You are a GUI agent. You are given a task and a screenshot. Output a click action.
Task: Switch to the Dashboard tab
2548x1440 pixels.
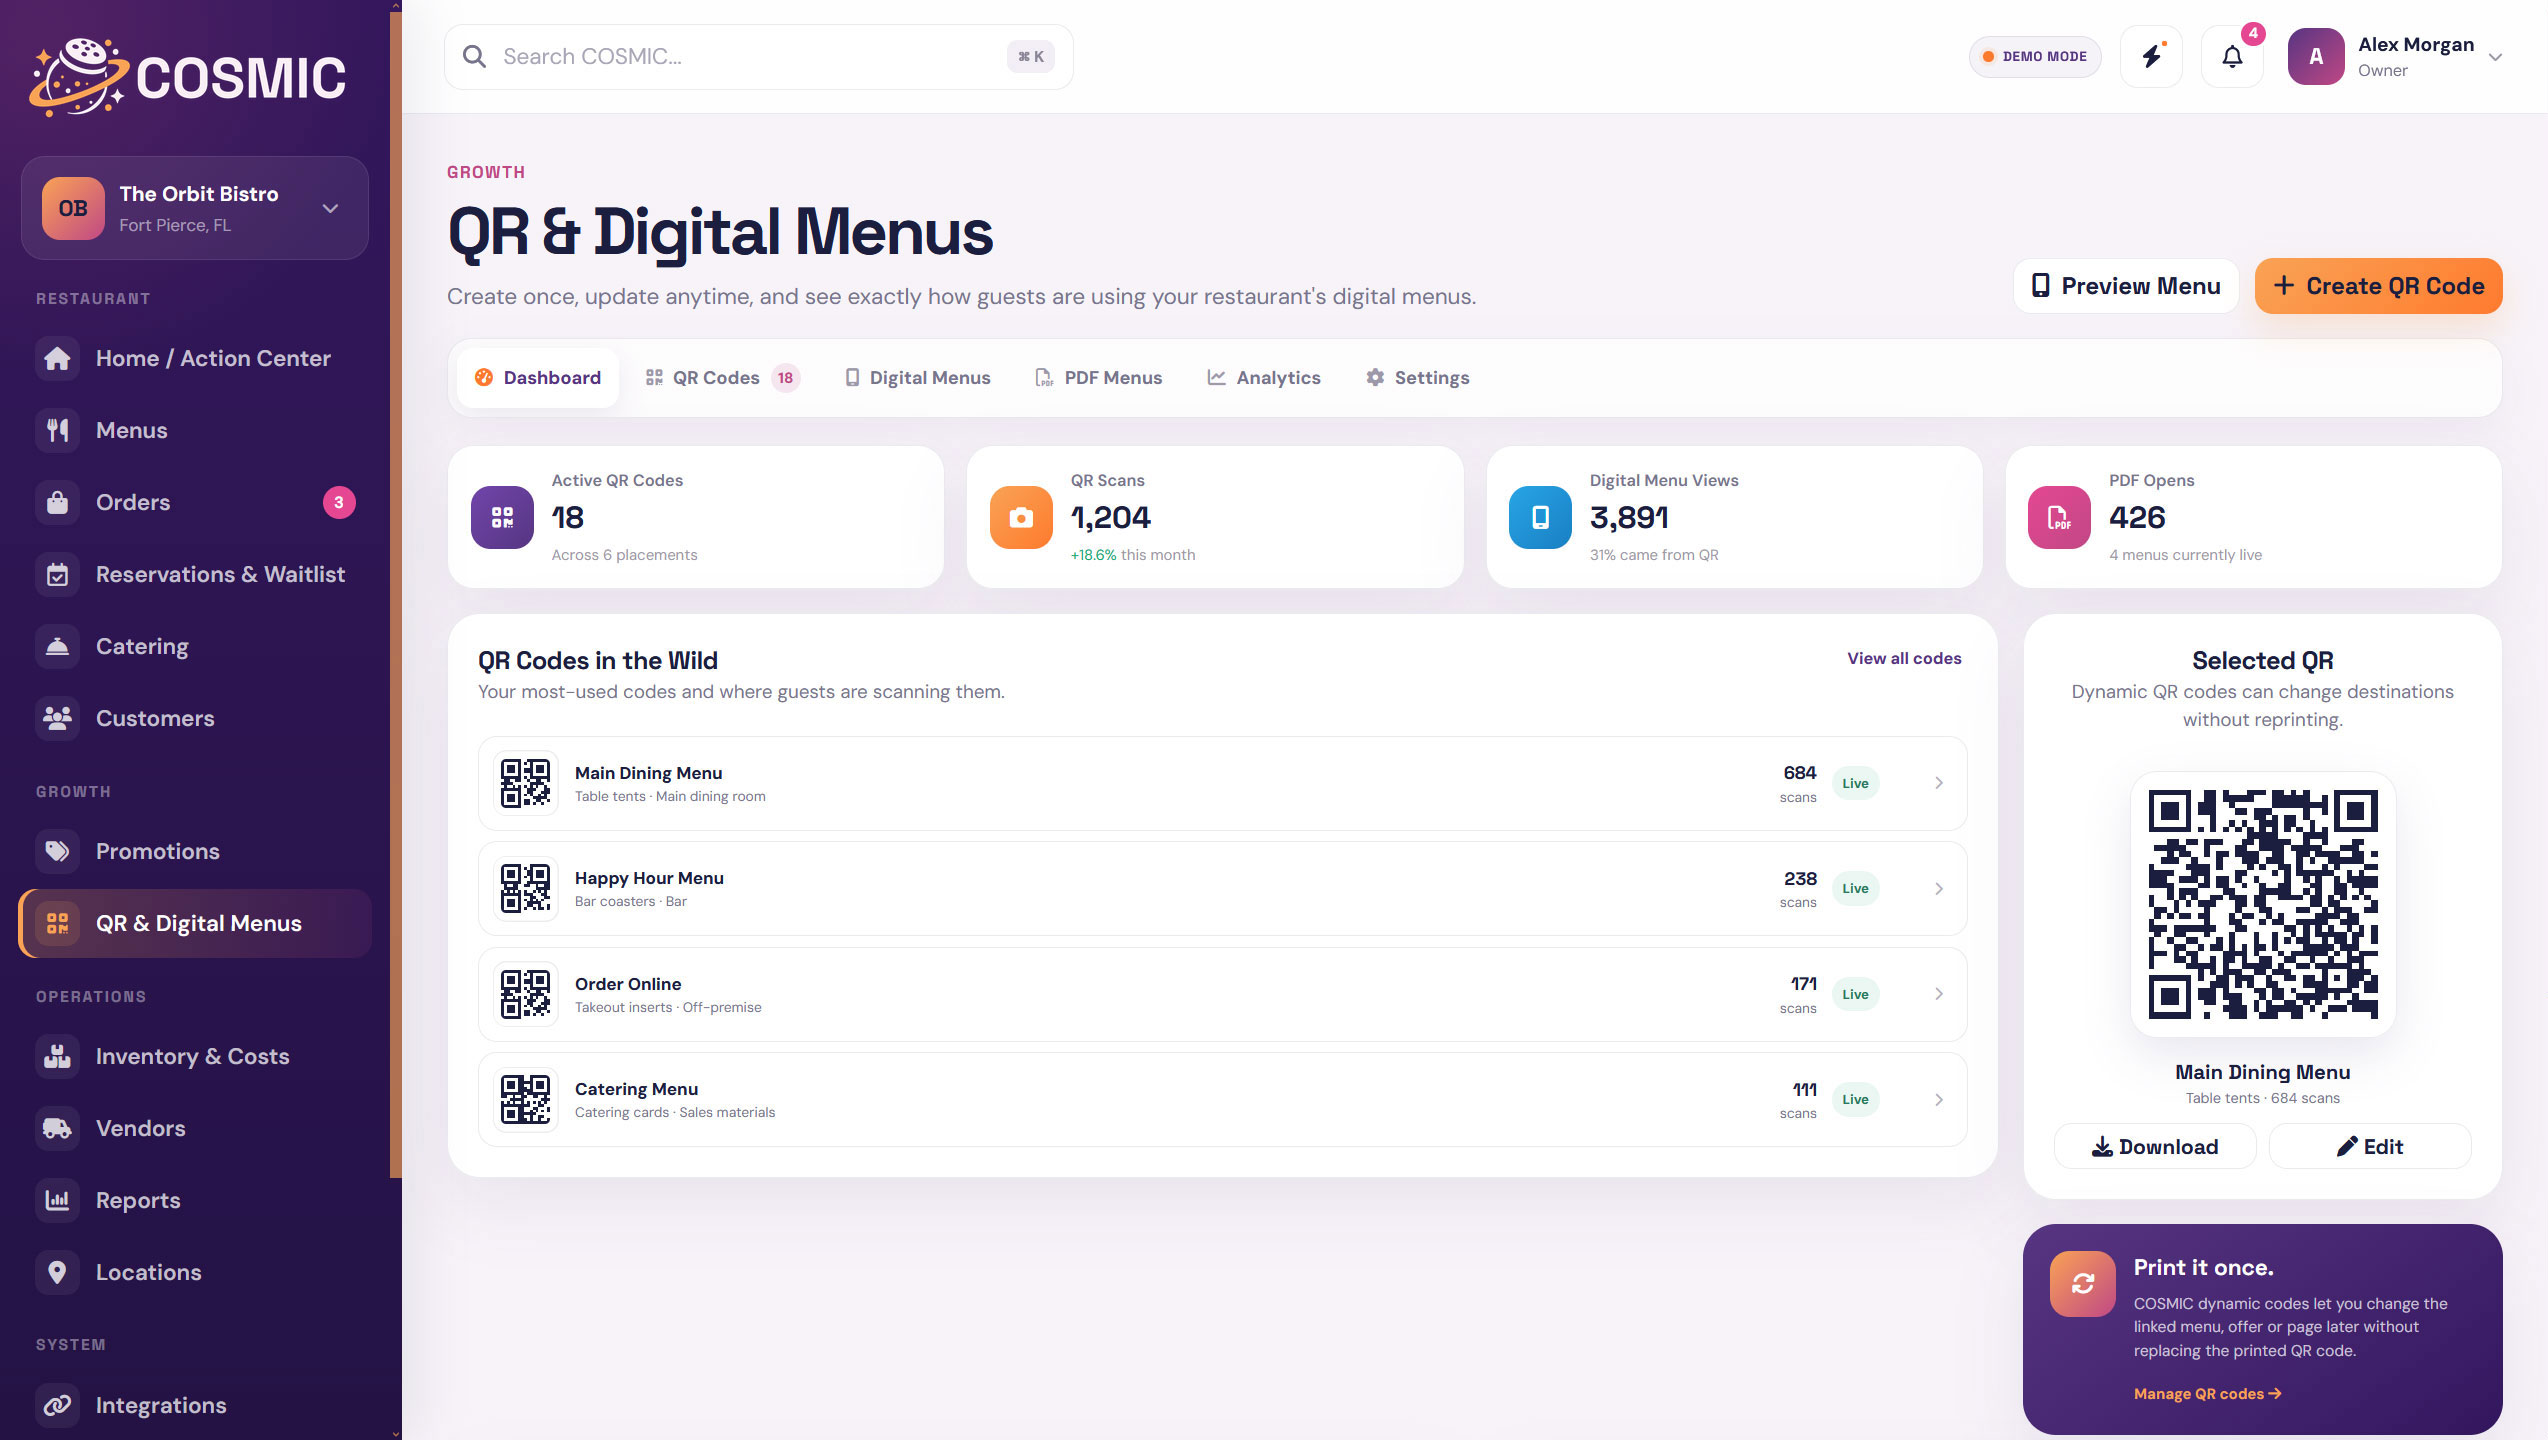coord(538,378)
